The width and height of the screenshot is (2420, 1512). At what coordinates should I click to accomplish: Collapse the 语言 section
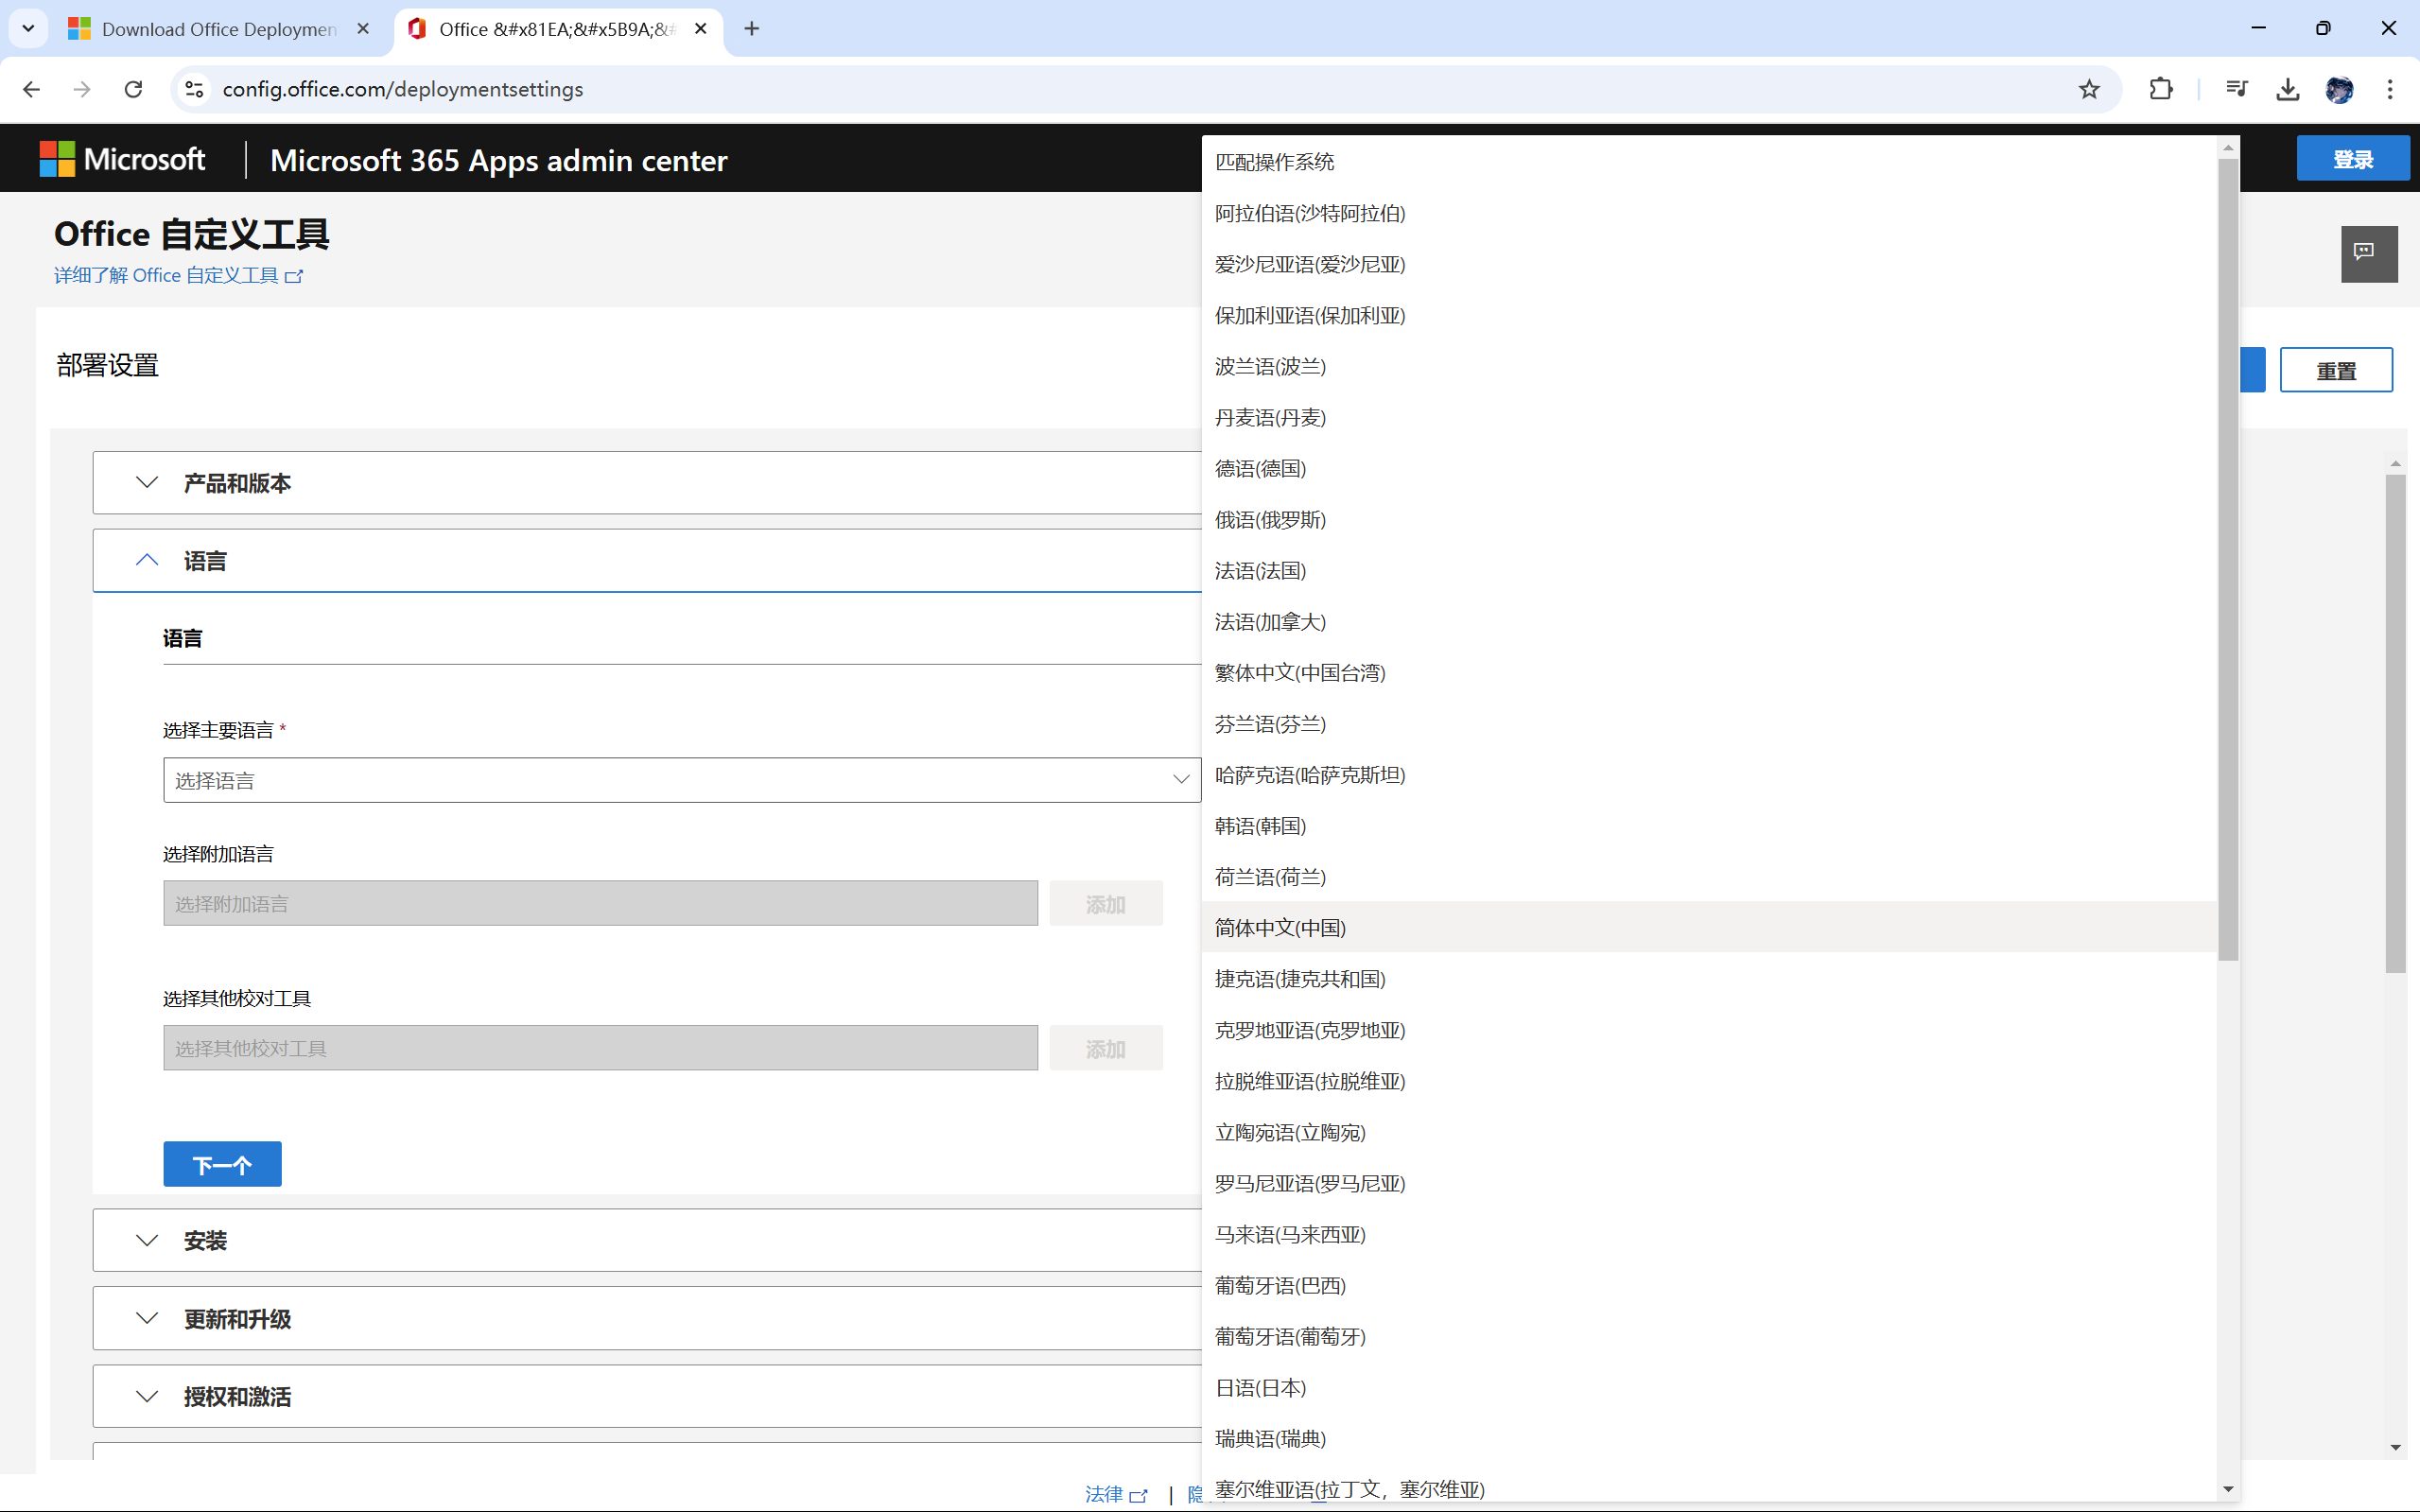pos(647,560)
